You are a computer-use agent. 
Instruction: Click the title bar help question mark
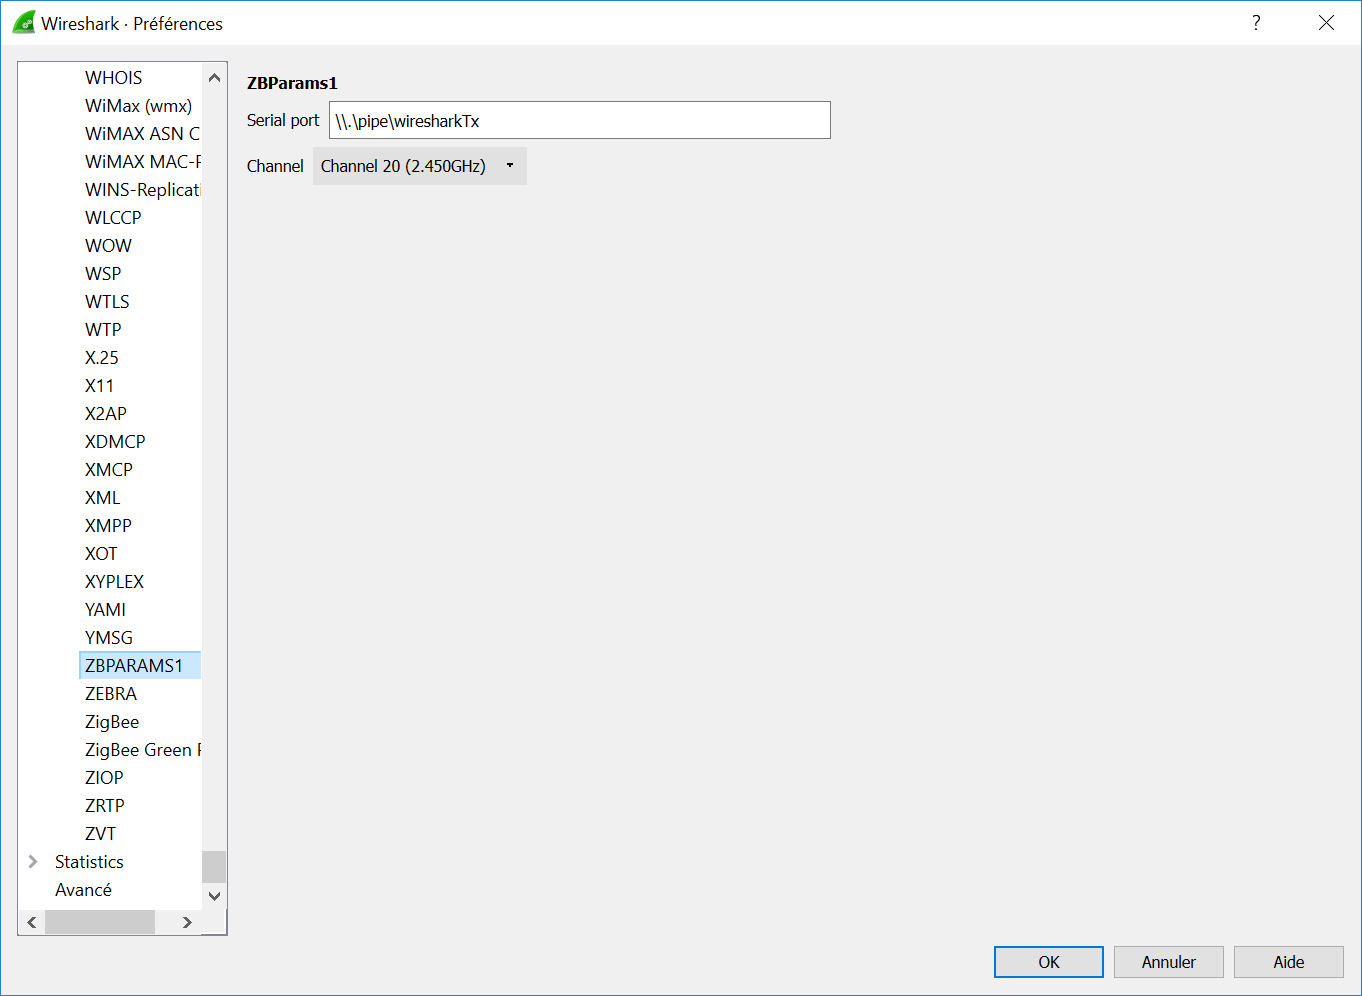[1256, 23]
